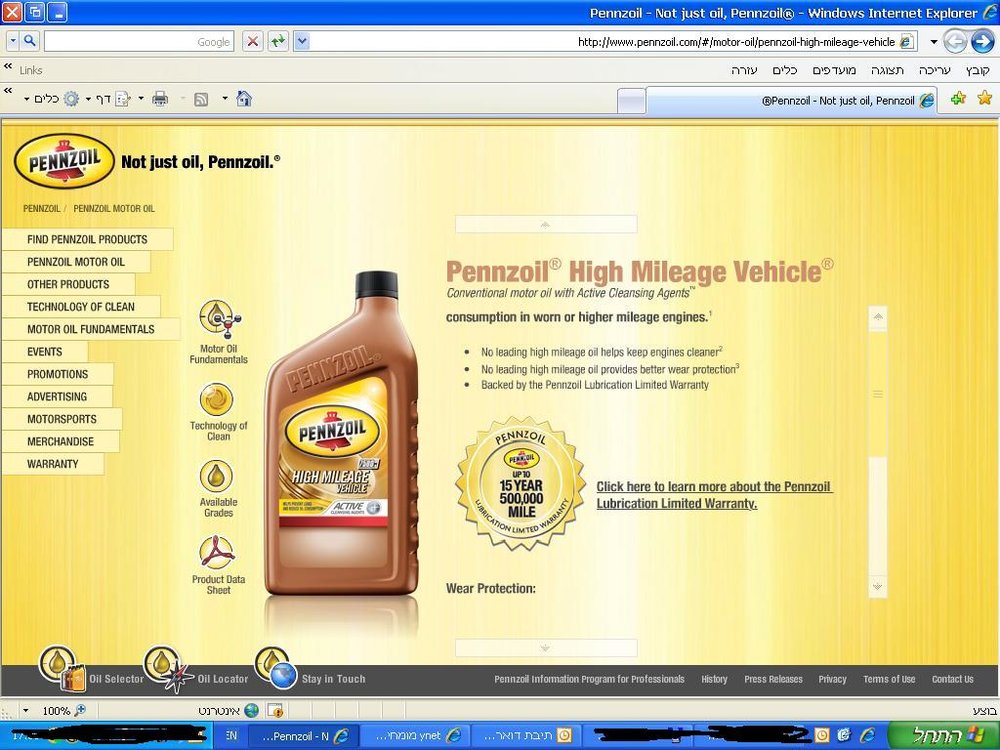Launch the Oil Selector icon
Image resolution: width=1000 pixels, height=750 pixels.
(x=62, y=669)
